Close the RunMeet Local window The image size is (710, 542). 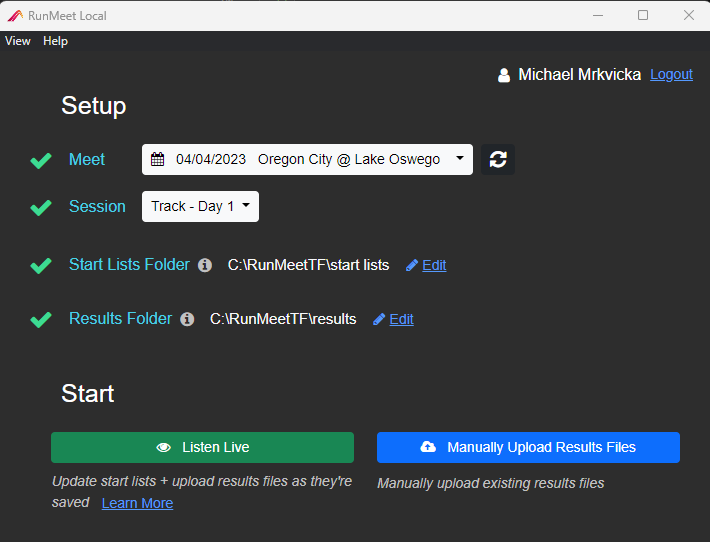[689, 15]
